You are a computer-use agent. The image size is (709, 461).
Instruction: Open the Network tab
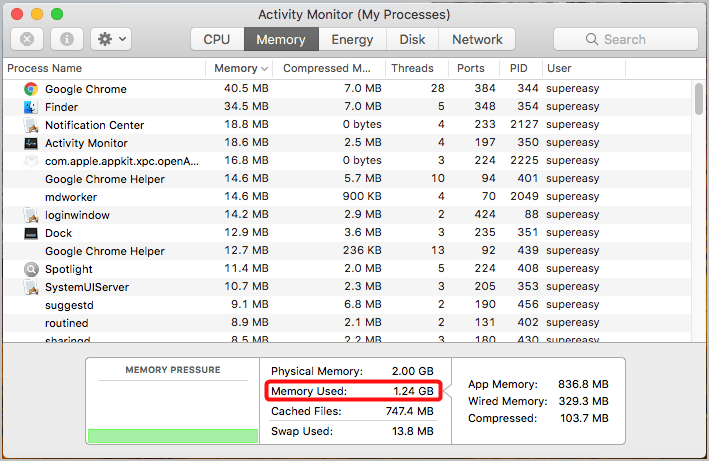[477, 39]
